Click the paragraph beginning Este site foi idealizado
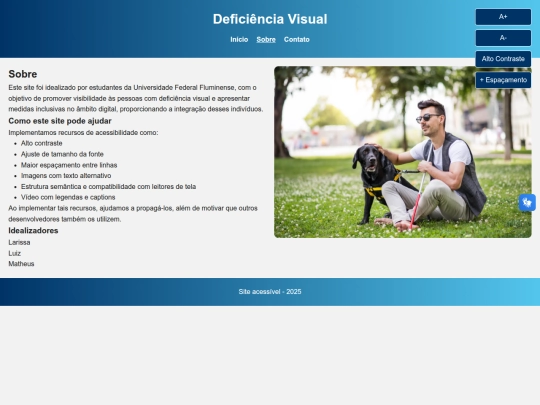Screen dimensions: 540x405 coord(136,98)
